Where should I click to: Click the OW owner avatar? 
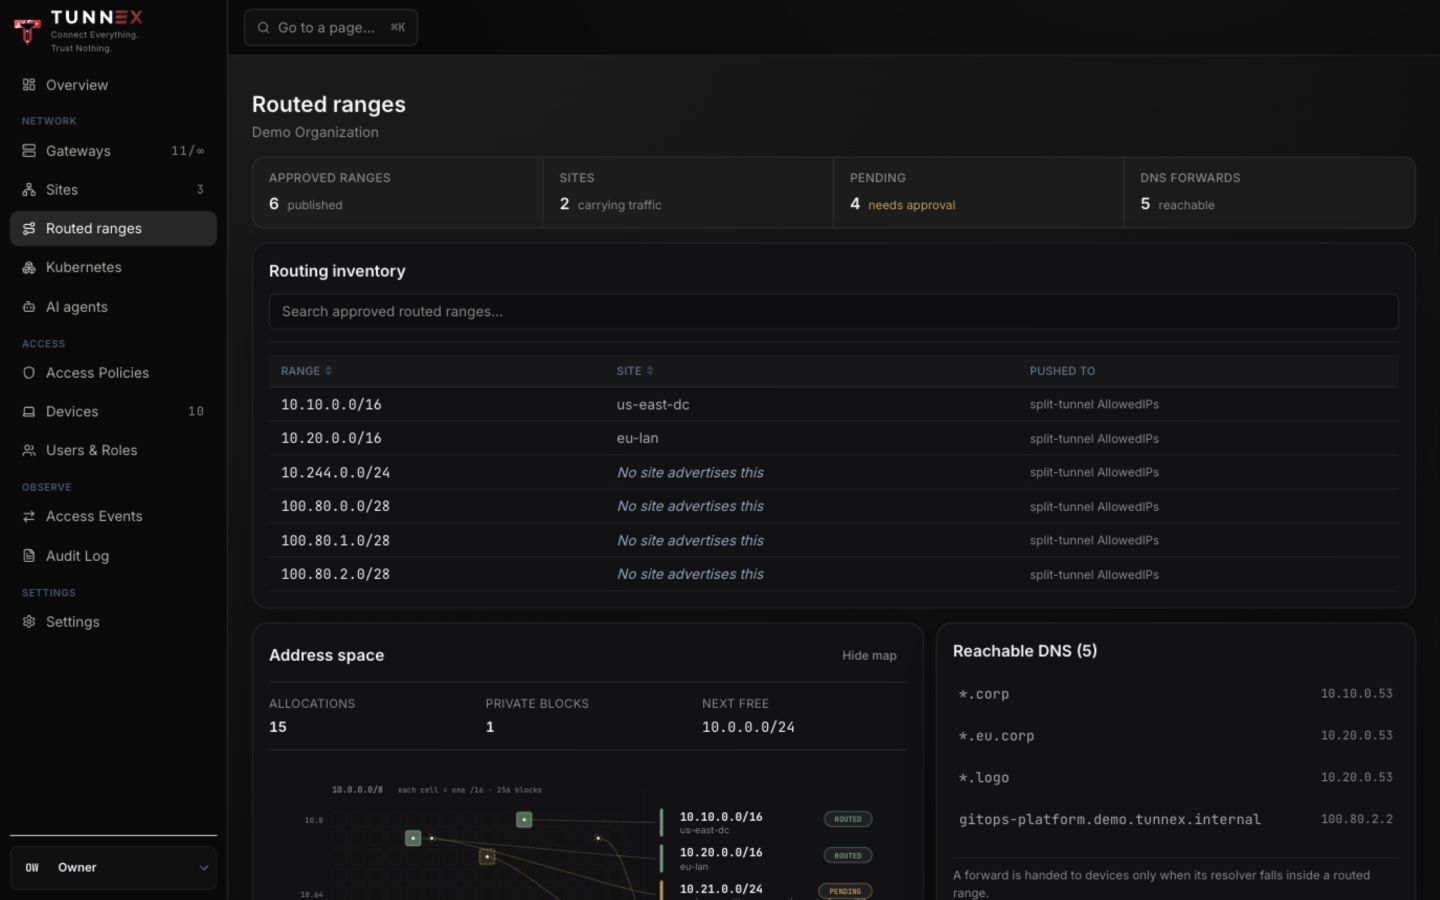click(32, 868)
